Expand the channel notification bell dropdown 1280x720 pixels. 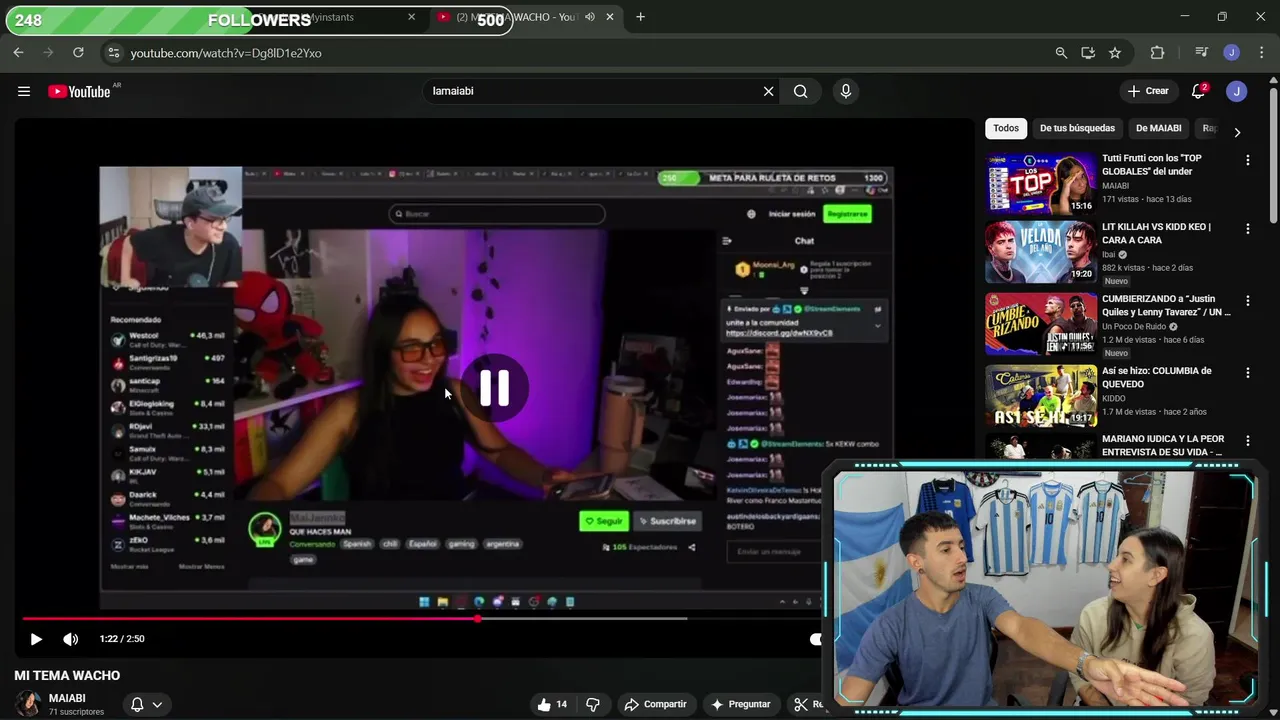[146, 704]
